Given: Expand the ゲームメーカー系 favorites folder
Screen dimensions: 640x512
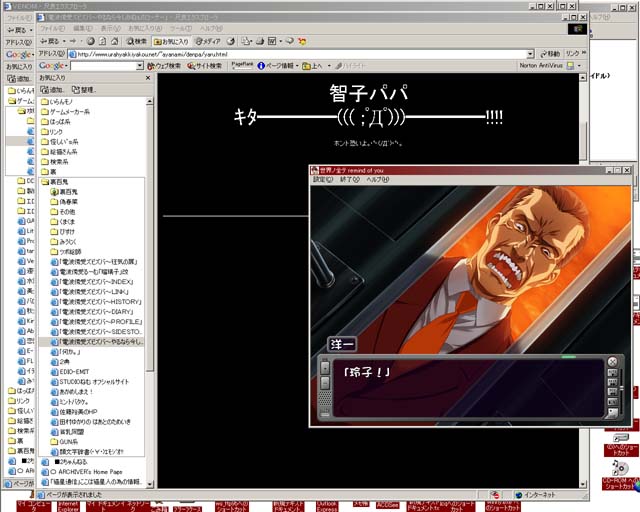Looking at the screenshot, I should pos(65,111).
